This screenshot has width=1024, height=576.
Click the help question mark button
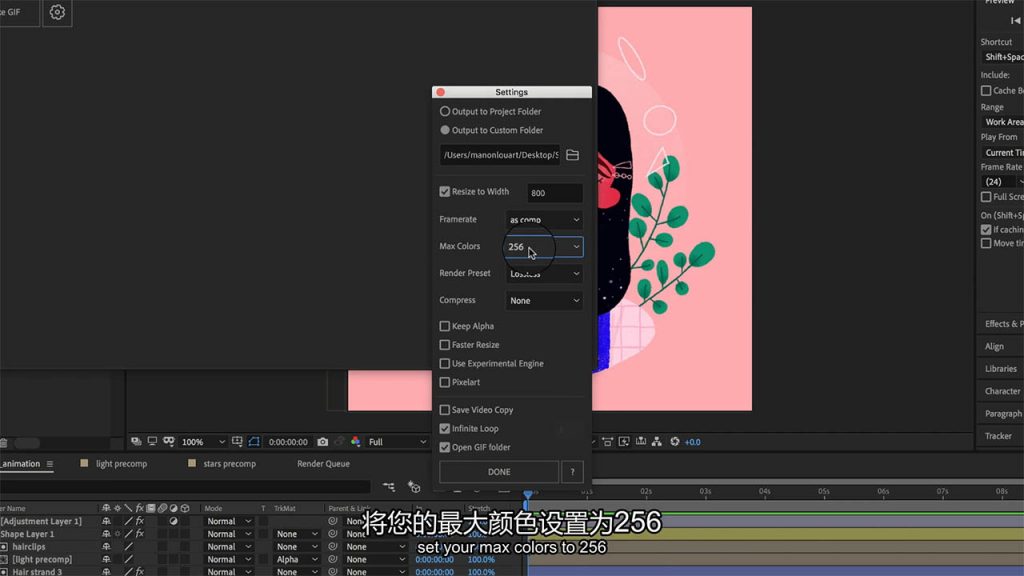(572, 472)
